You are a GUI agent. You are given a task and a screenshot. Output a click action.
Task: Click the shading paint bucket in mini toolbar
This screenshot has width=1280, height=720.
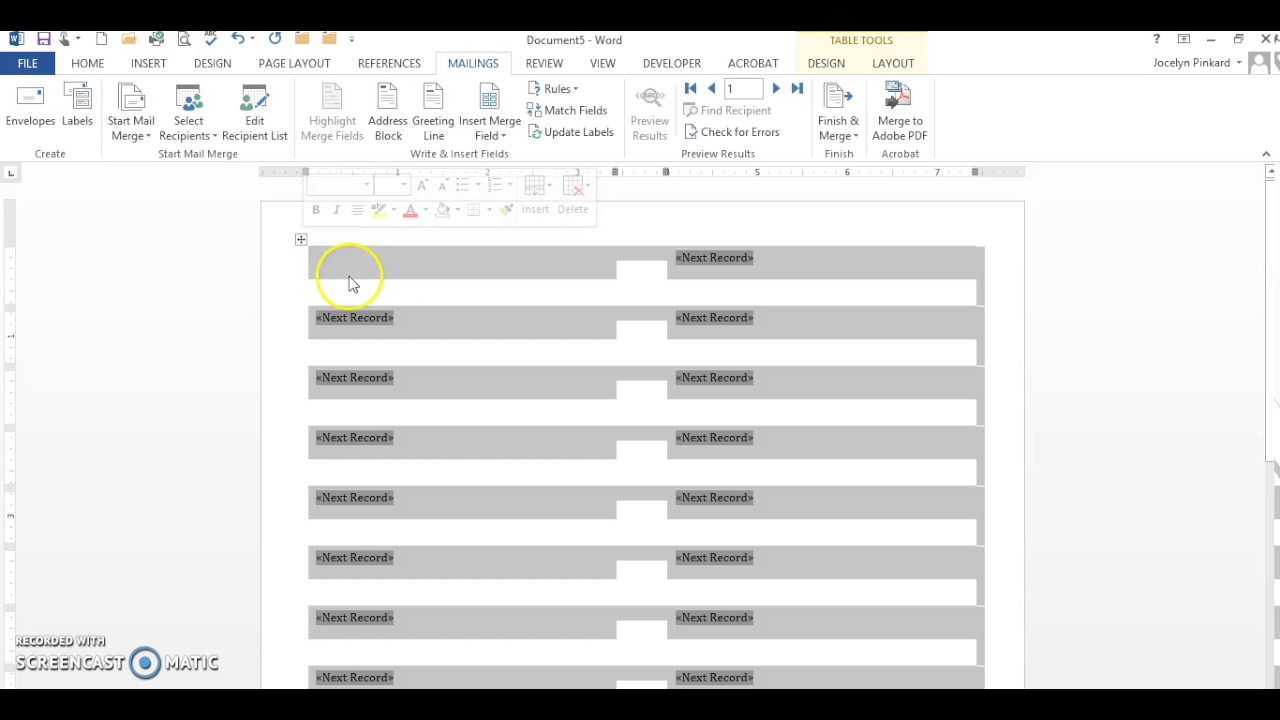[442, 209]
